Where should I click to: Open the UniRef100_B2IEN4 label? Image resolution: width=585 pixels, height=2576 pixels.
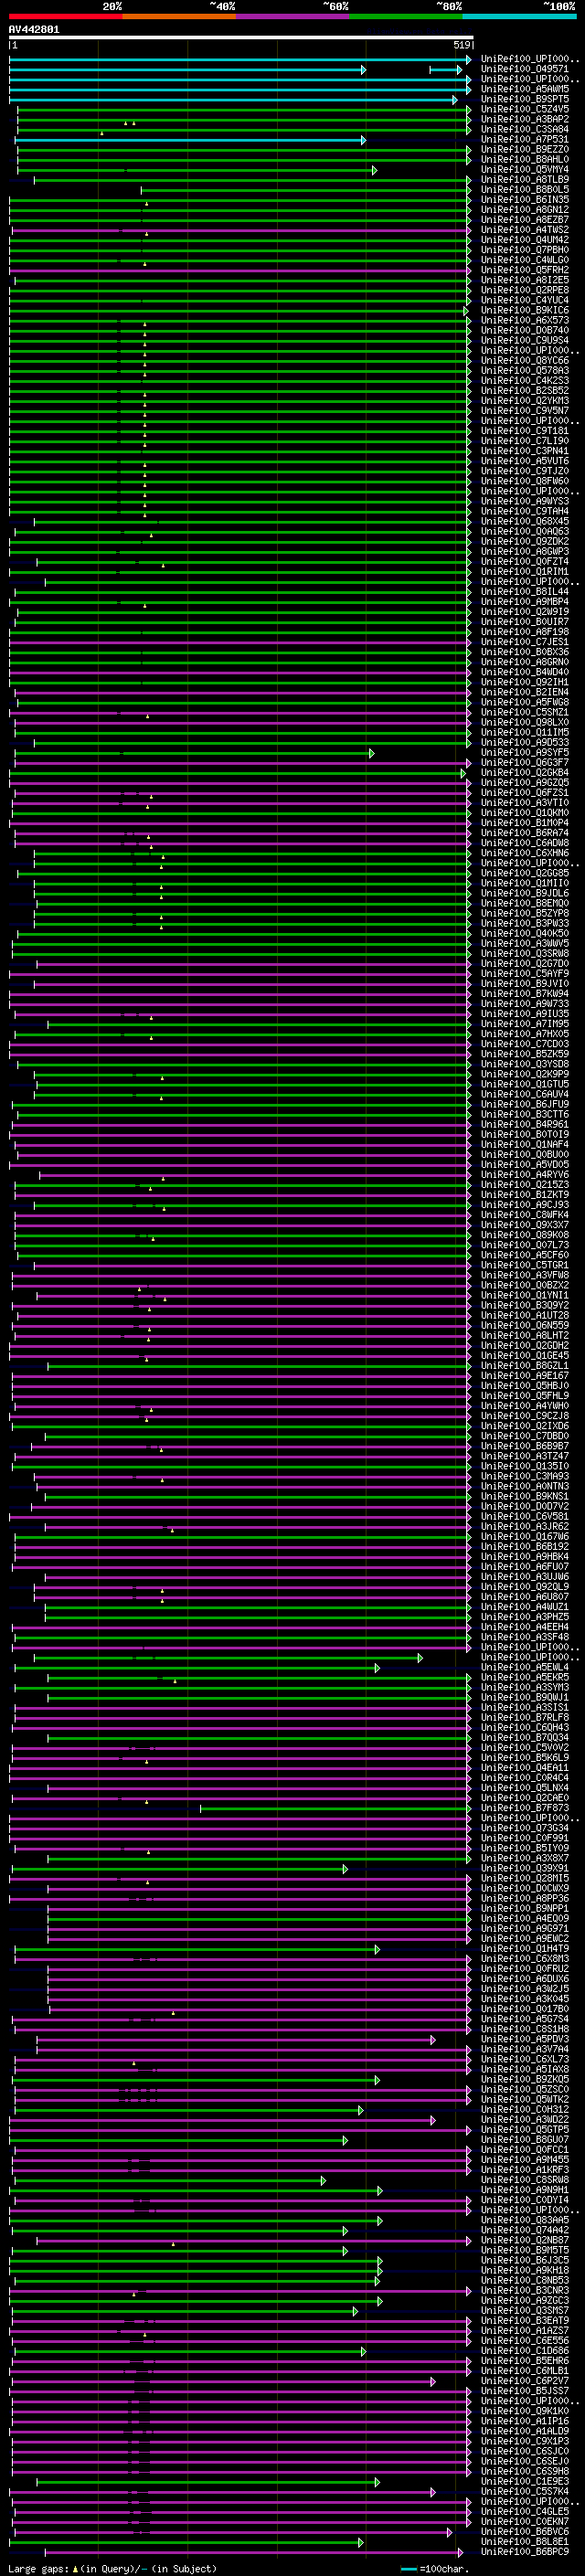tap(525, 692)
